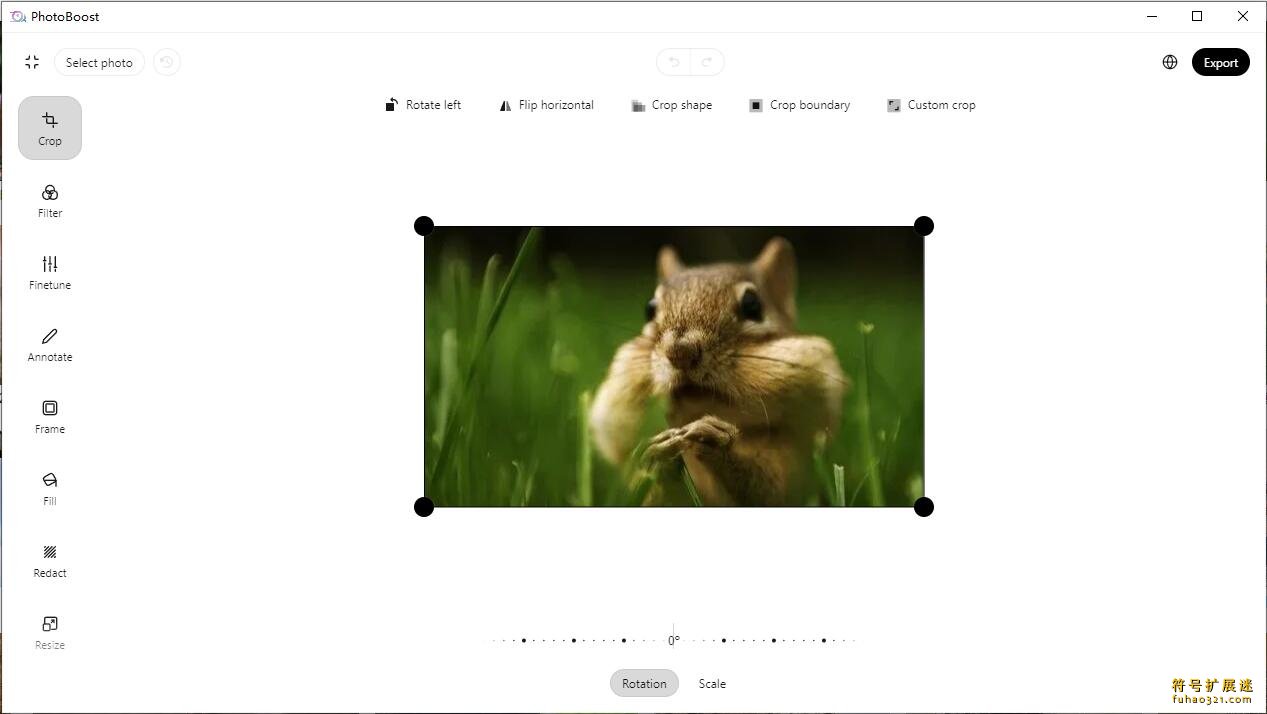1267x714 pixels.
Task: Select the Frame tool
Action: click(x=49, y=416)
